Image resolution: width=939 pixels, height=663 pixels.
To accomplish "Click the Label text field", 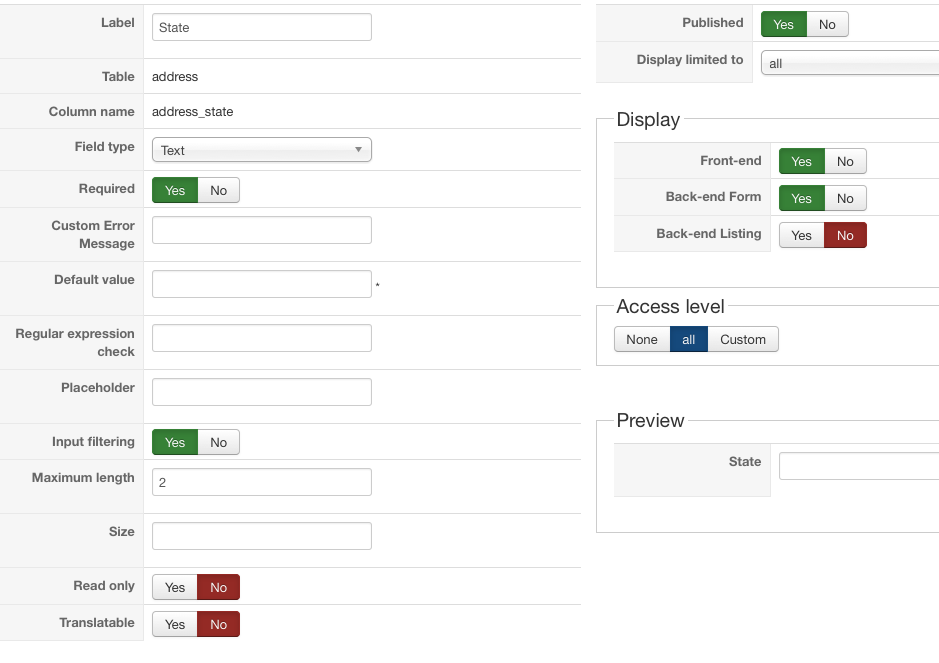I will [261, 27].
